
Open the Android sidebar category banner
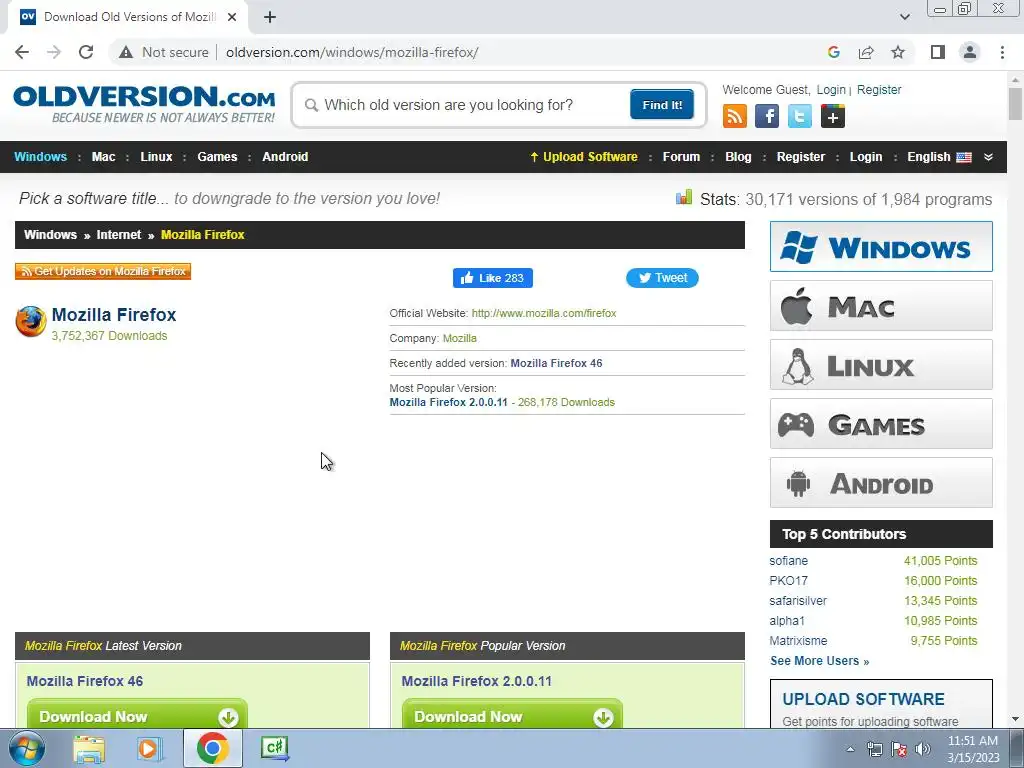pos(881,483)
